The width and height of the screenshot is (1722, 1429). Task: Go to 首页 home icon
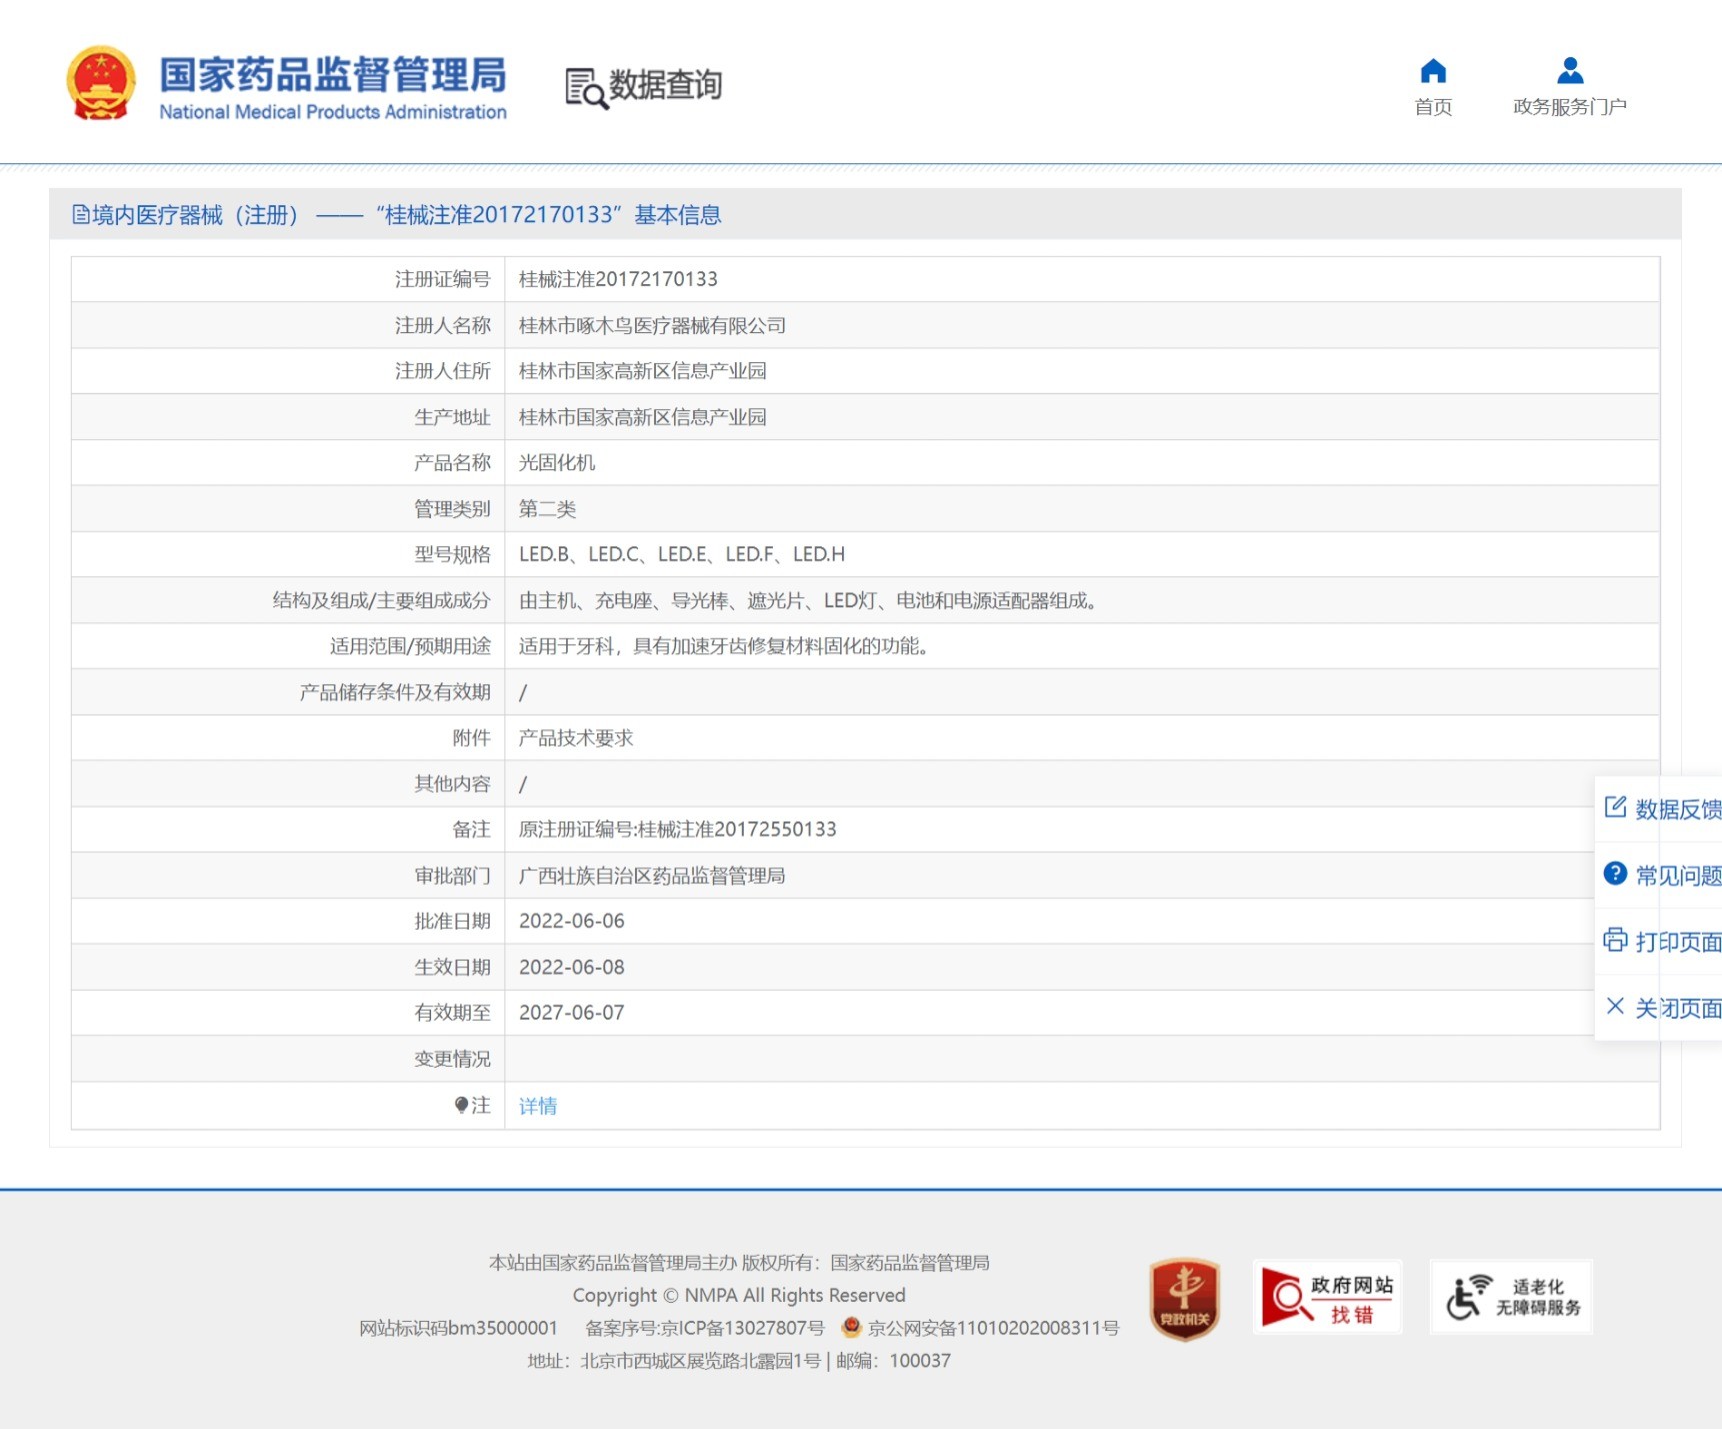click(1433, 71)
